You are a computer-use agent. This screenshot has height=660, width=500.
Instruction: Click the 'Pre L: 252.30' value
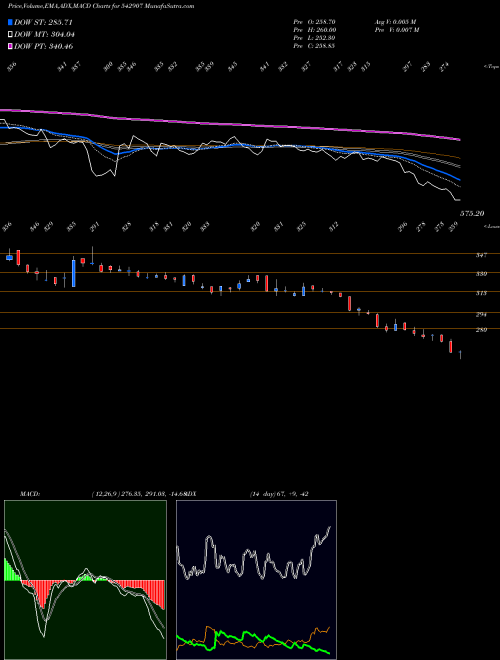tap(314, 38)
